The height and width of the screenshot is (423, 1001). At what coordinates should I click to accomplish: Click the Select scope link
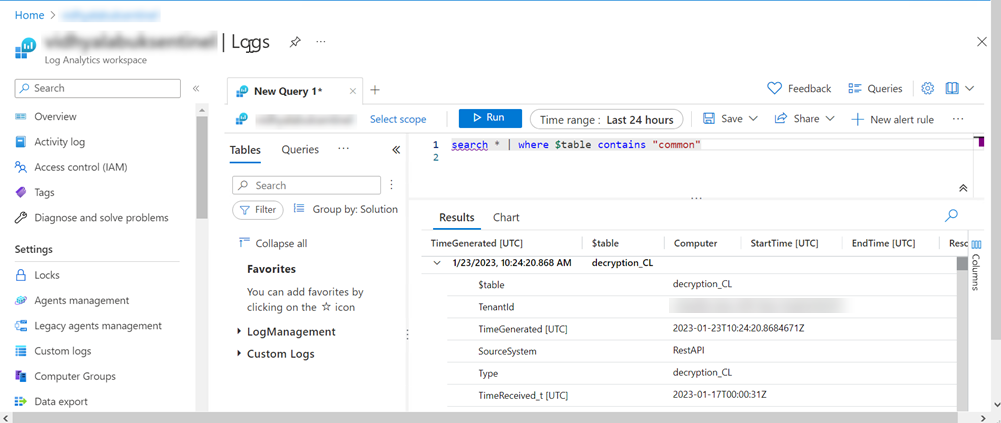[398, 119]
